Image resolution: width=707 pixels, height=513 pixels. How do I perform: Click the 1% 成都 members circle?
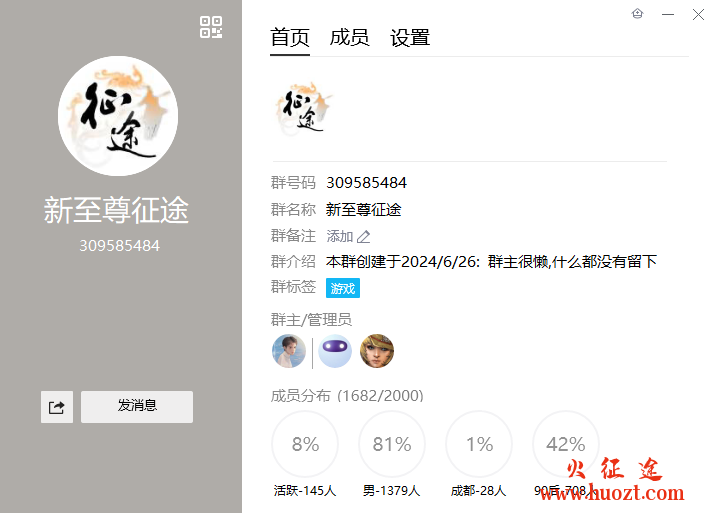479,444
